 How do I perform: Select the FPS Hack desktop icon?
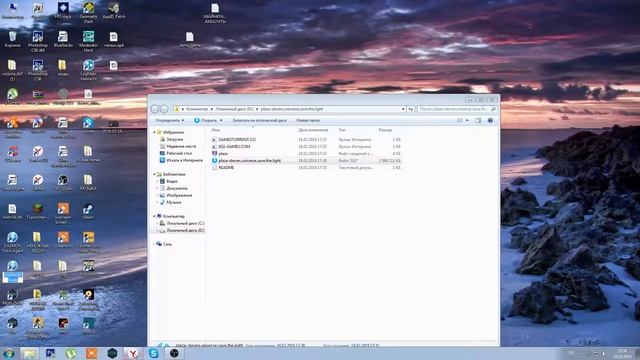coord(63,10)
